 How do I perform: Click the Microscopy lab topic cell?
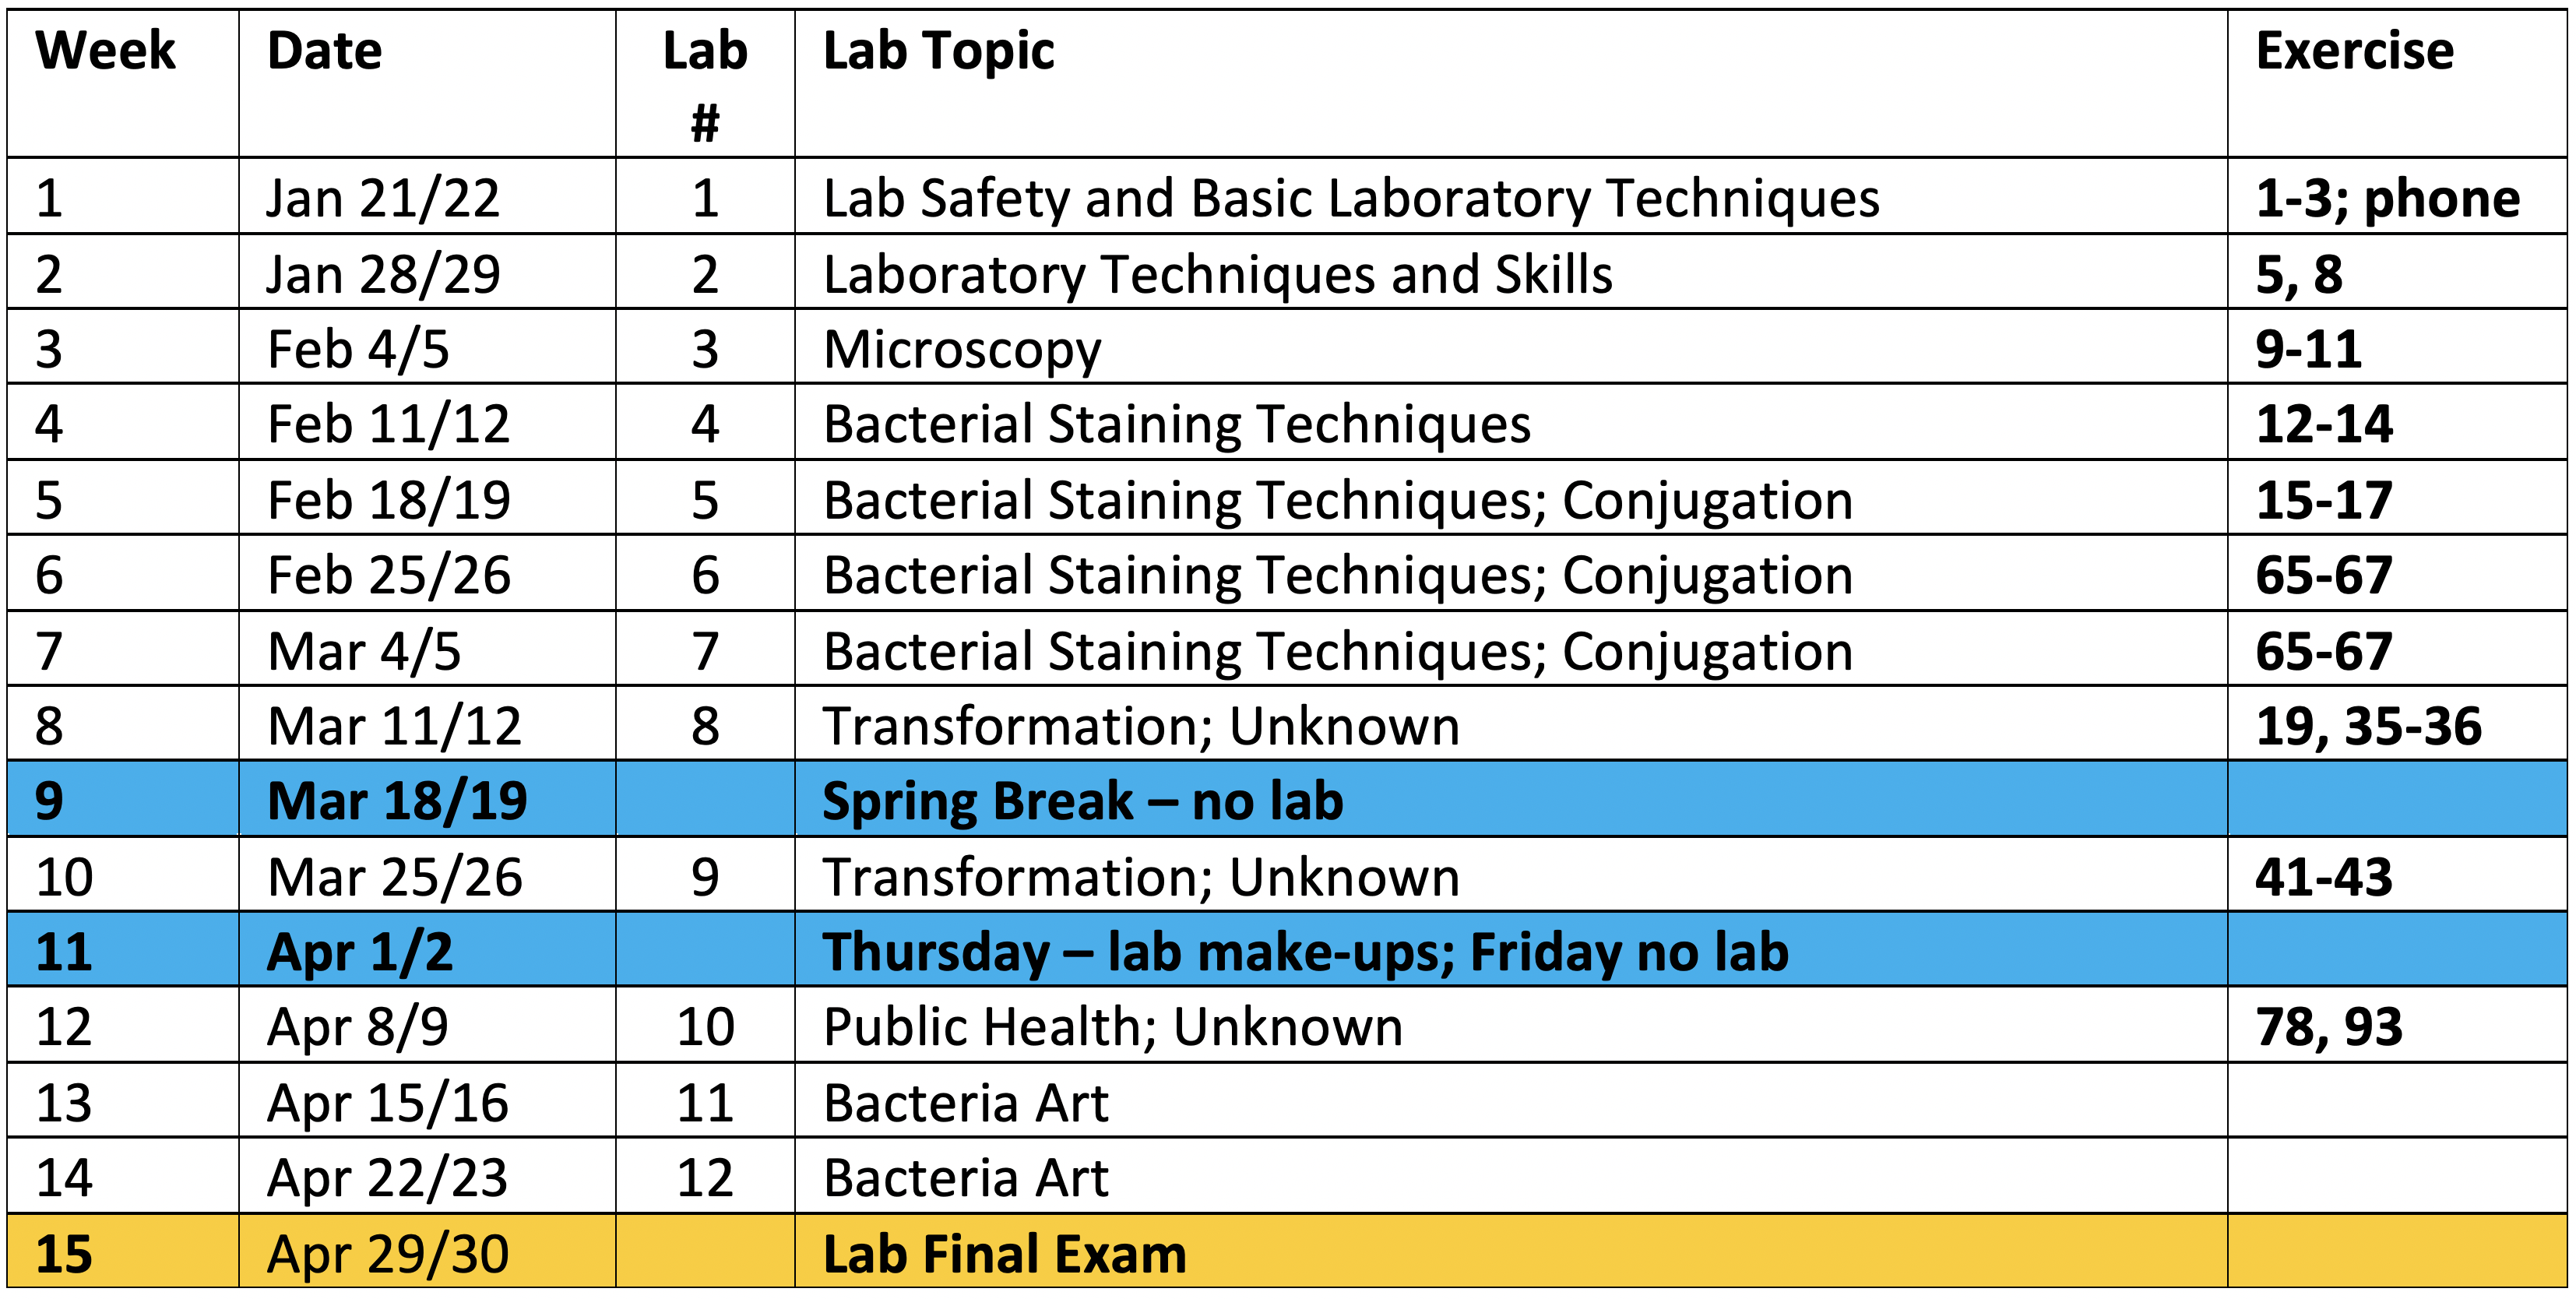tap(1511, 347)
